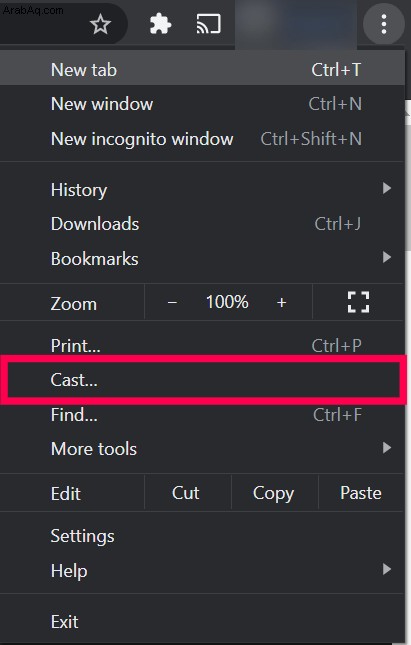Expand the History submenu arrow
The image size is (411, 645).
(x=386, y=188)
